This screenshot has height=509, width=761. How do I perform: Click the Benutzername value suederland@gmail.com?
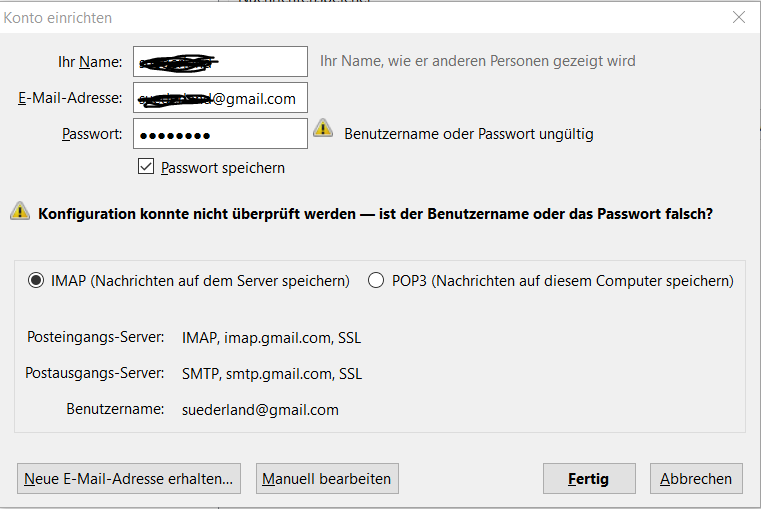pos(260,410)
